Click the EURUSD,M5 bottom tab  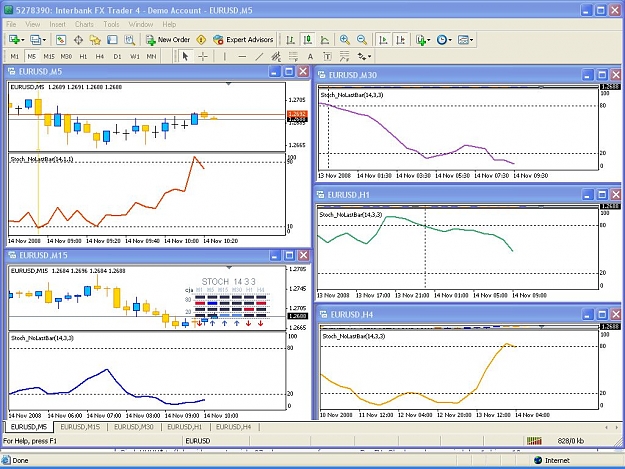tap(28, 427)
